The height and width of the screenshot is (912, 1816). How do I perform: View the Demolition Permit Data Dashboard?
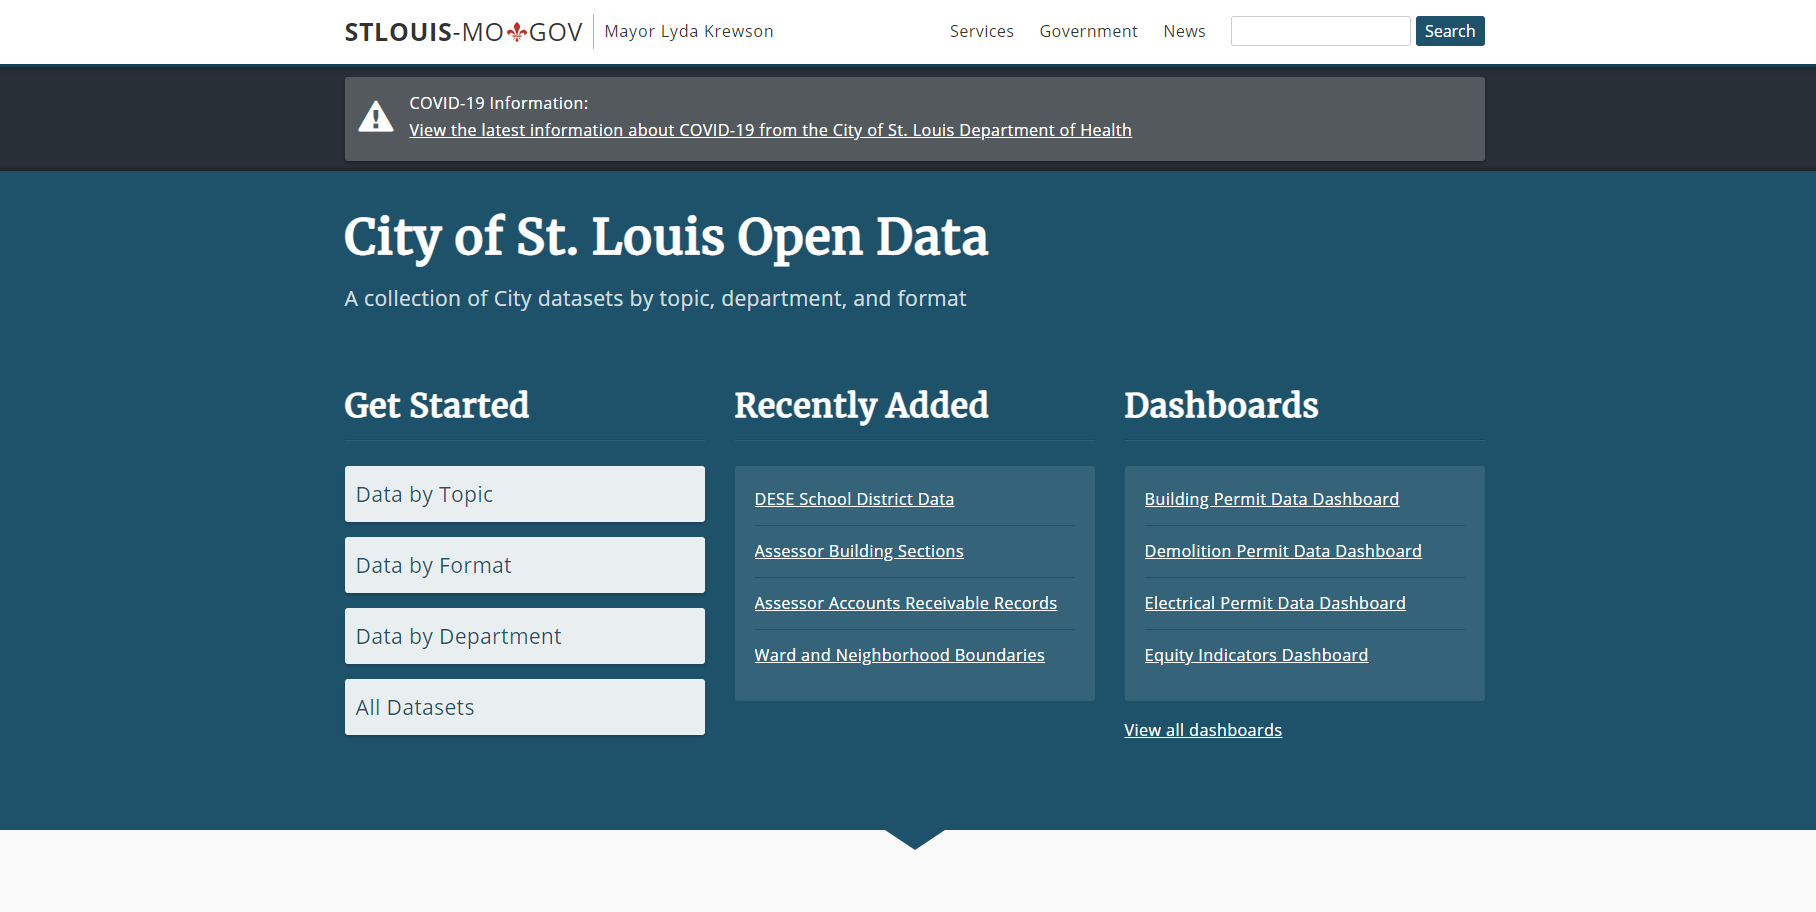1282,551
